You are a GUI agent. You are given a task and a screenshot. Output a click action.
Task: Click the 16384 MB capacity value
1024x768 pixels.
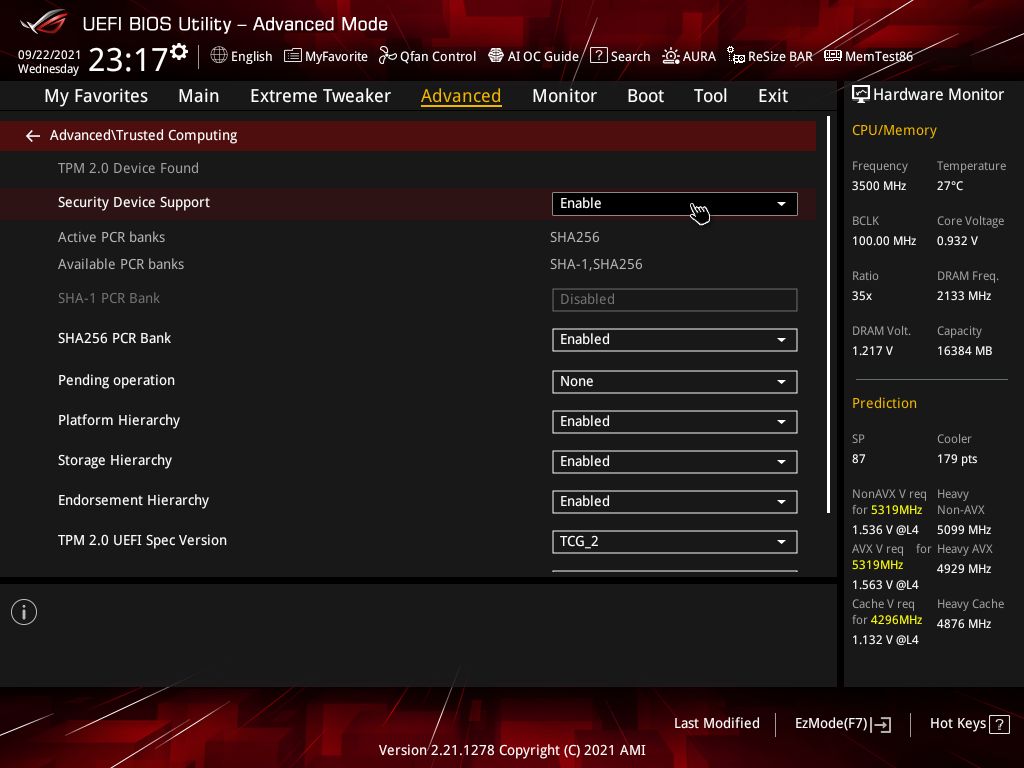[x=965, y=351]
